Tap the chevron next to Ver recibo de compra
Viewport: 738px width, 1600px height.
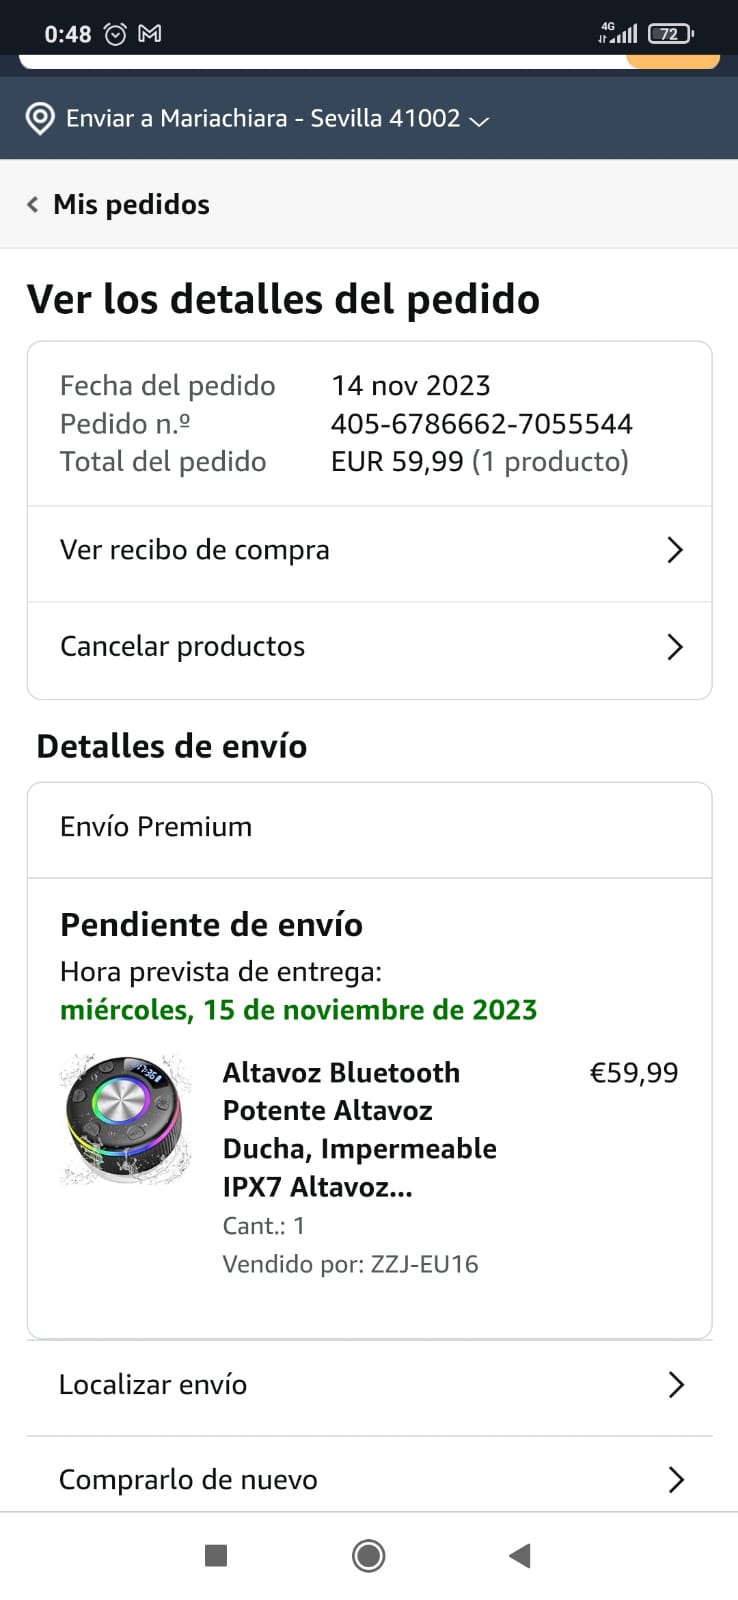pos(675,550)
